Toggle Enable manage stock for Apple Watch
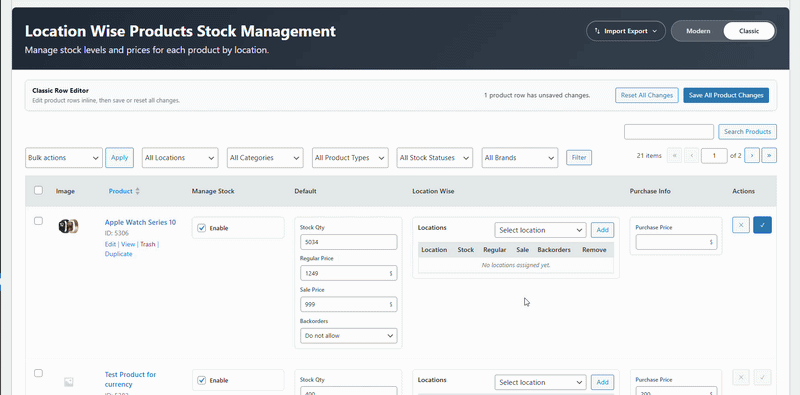The image size is (800, 395). pos(202,228)
